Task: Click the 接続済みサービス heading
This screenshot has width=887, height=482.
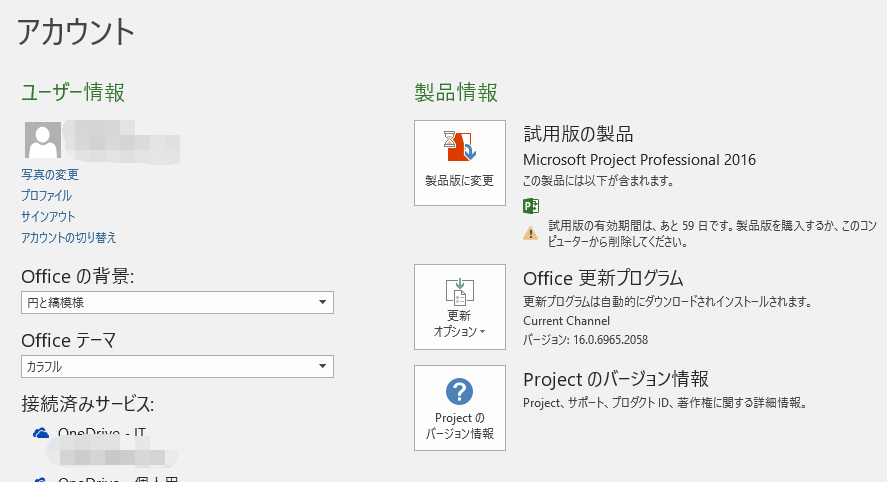Action: [x=88, y=404]
